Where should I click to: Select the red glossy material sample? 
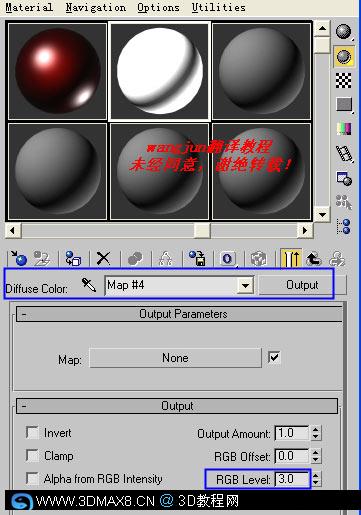tap(57, 71)
